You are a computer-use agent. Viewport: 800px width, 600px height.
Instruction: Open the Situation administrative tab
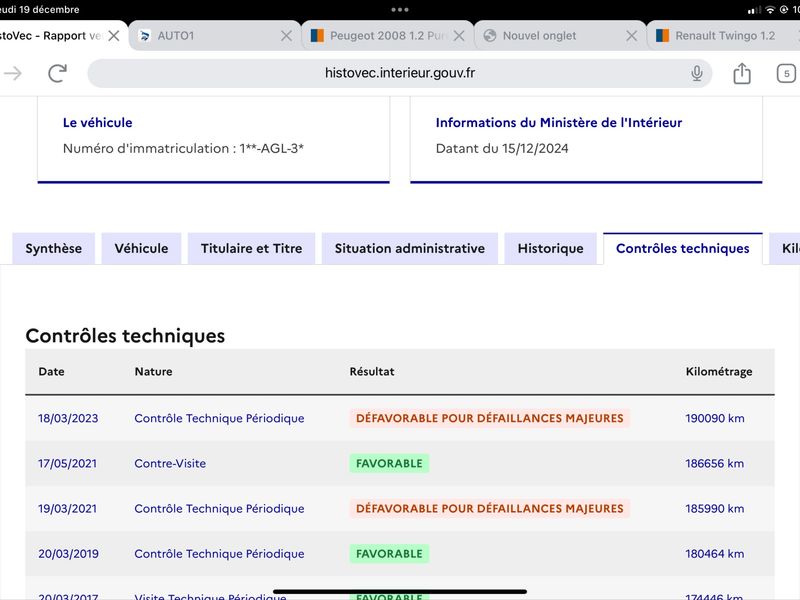click(x=410, y=248)
